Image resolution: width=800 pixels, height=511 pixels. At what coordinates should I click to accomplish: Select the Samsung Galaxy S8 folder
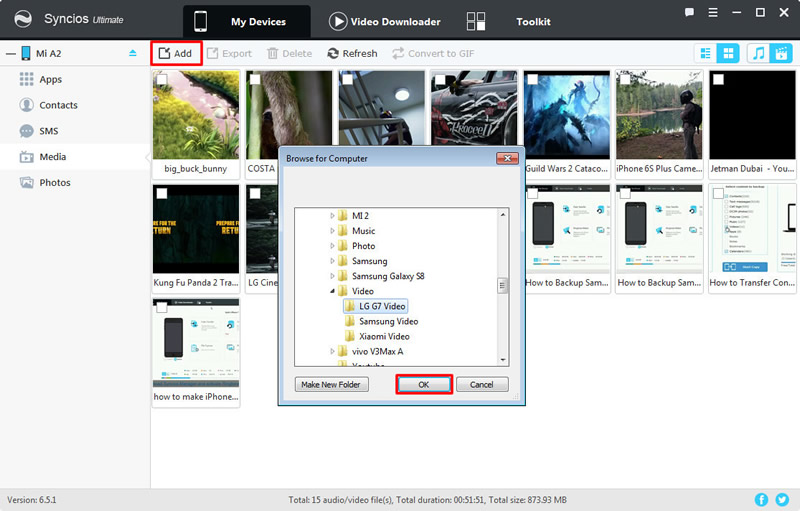(381, 276)
